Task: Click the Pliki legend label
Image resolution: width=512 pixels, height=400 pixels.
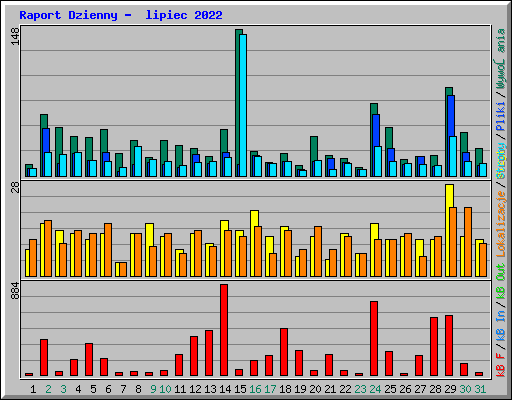Action: pos(501,116)
